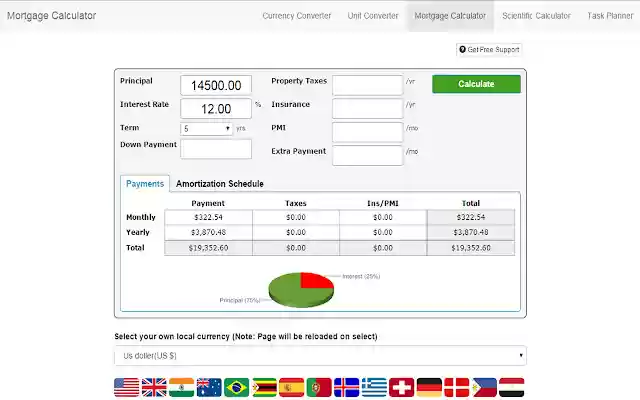640x400 pixels.
Task: Switch to the Amortization Schedule tab
Action: 220,184
